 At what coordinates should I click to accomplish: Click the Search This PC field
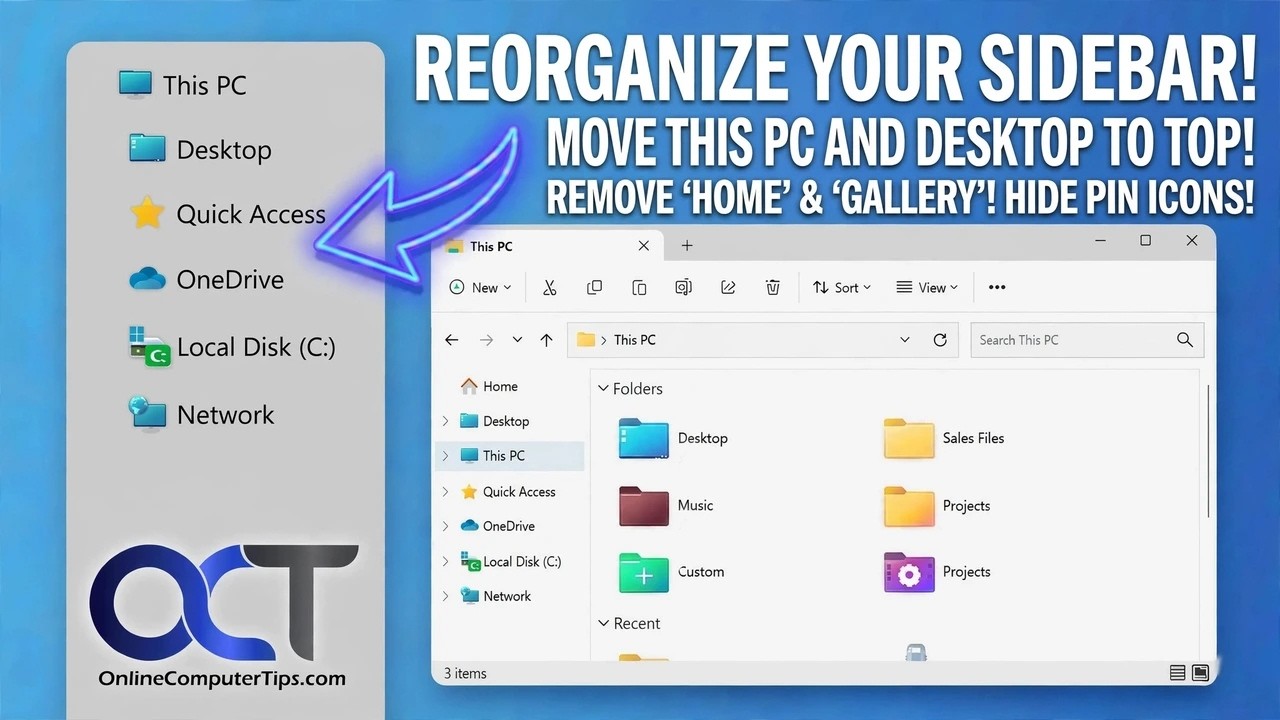(x=1087, y=340)
